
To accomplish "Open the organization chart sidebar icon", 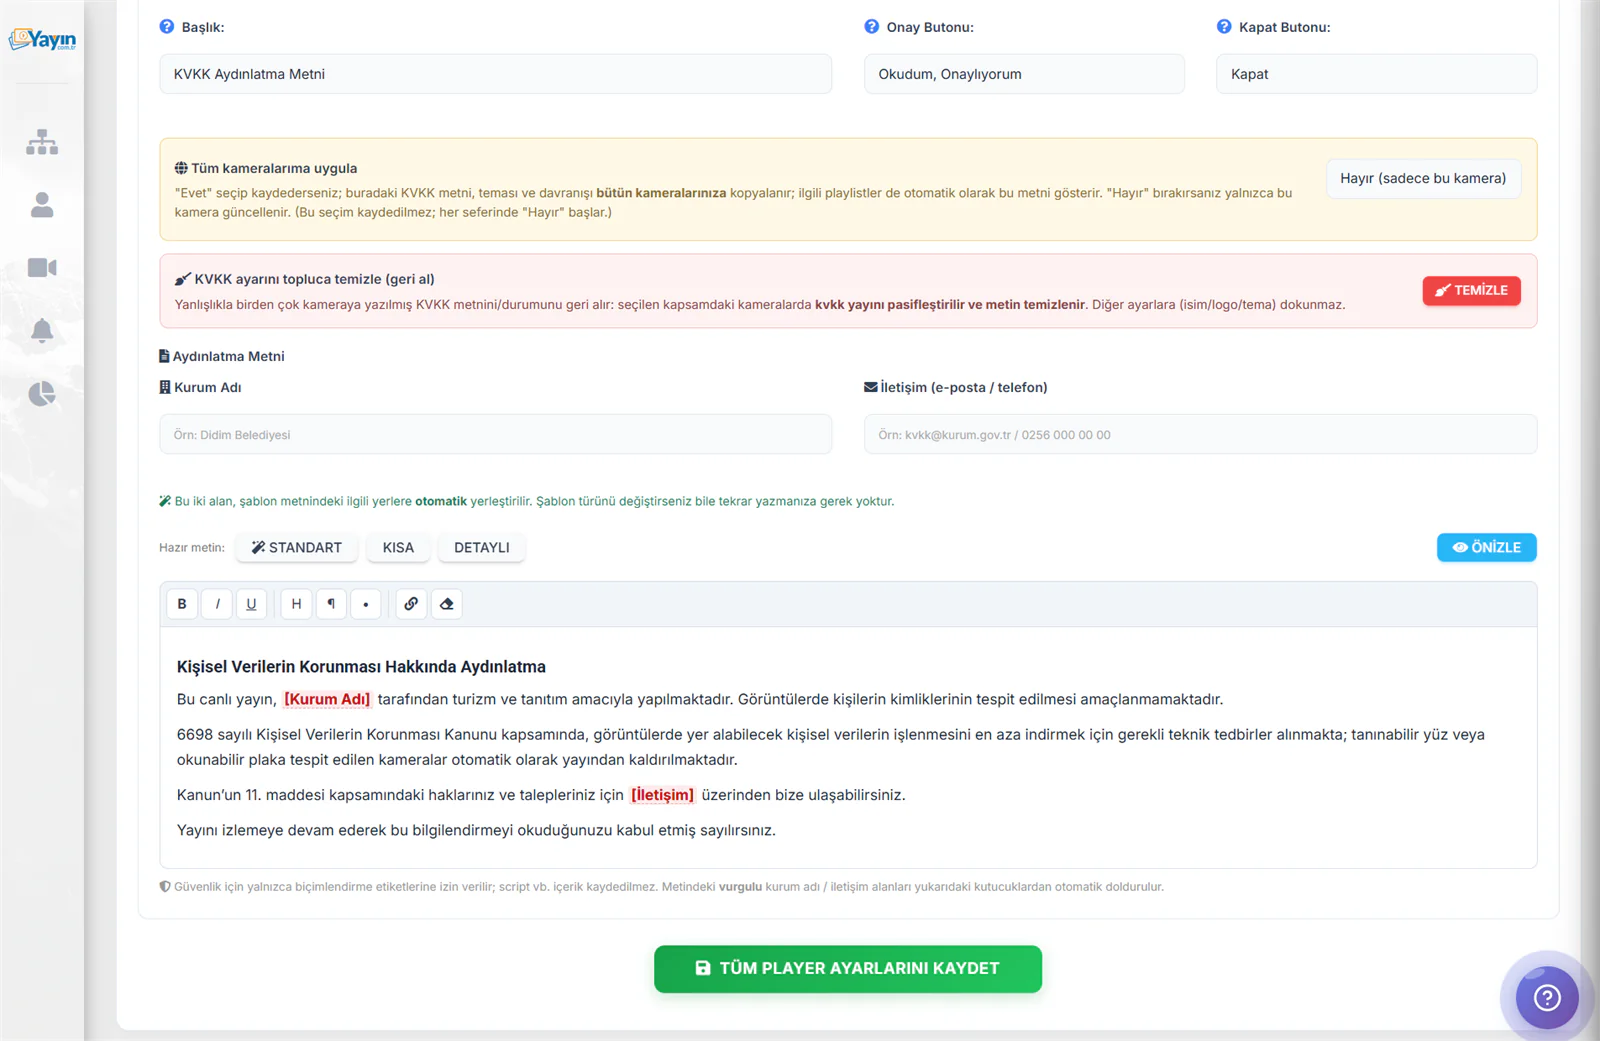I will point(42,142).
